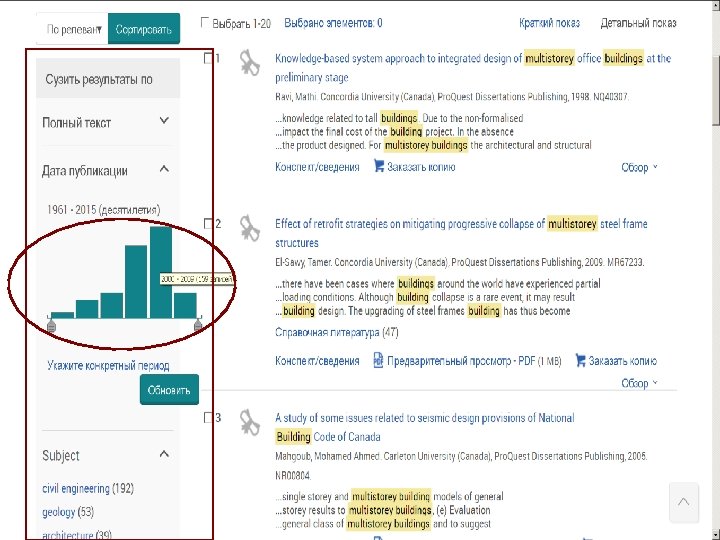Click 'Заказать копию' link in result 2
The image size is (720, 540).
(x=623, y=361)
